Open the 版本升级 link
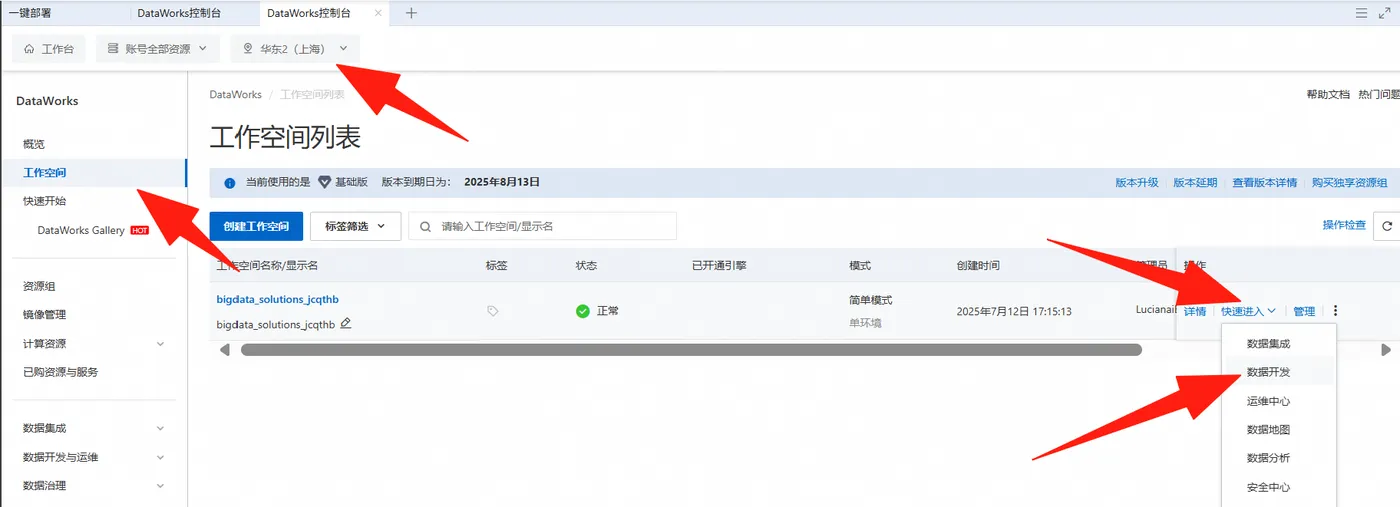The width and height of the screenshot is (1400, 507). (1137, 183)
